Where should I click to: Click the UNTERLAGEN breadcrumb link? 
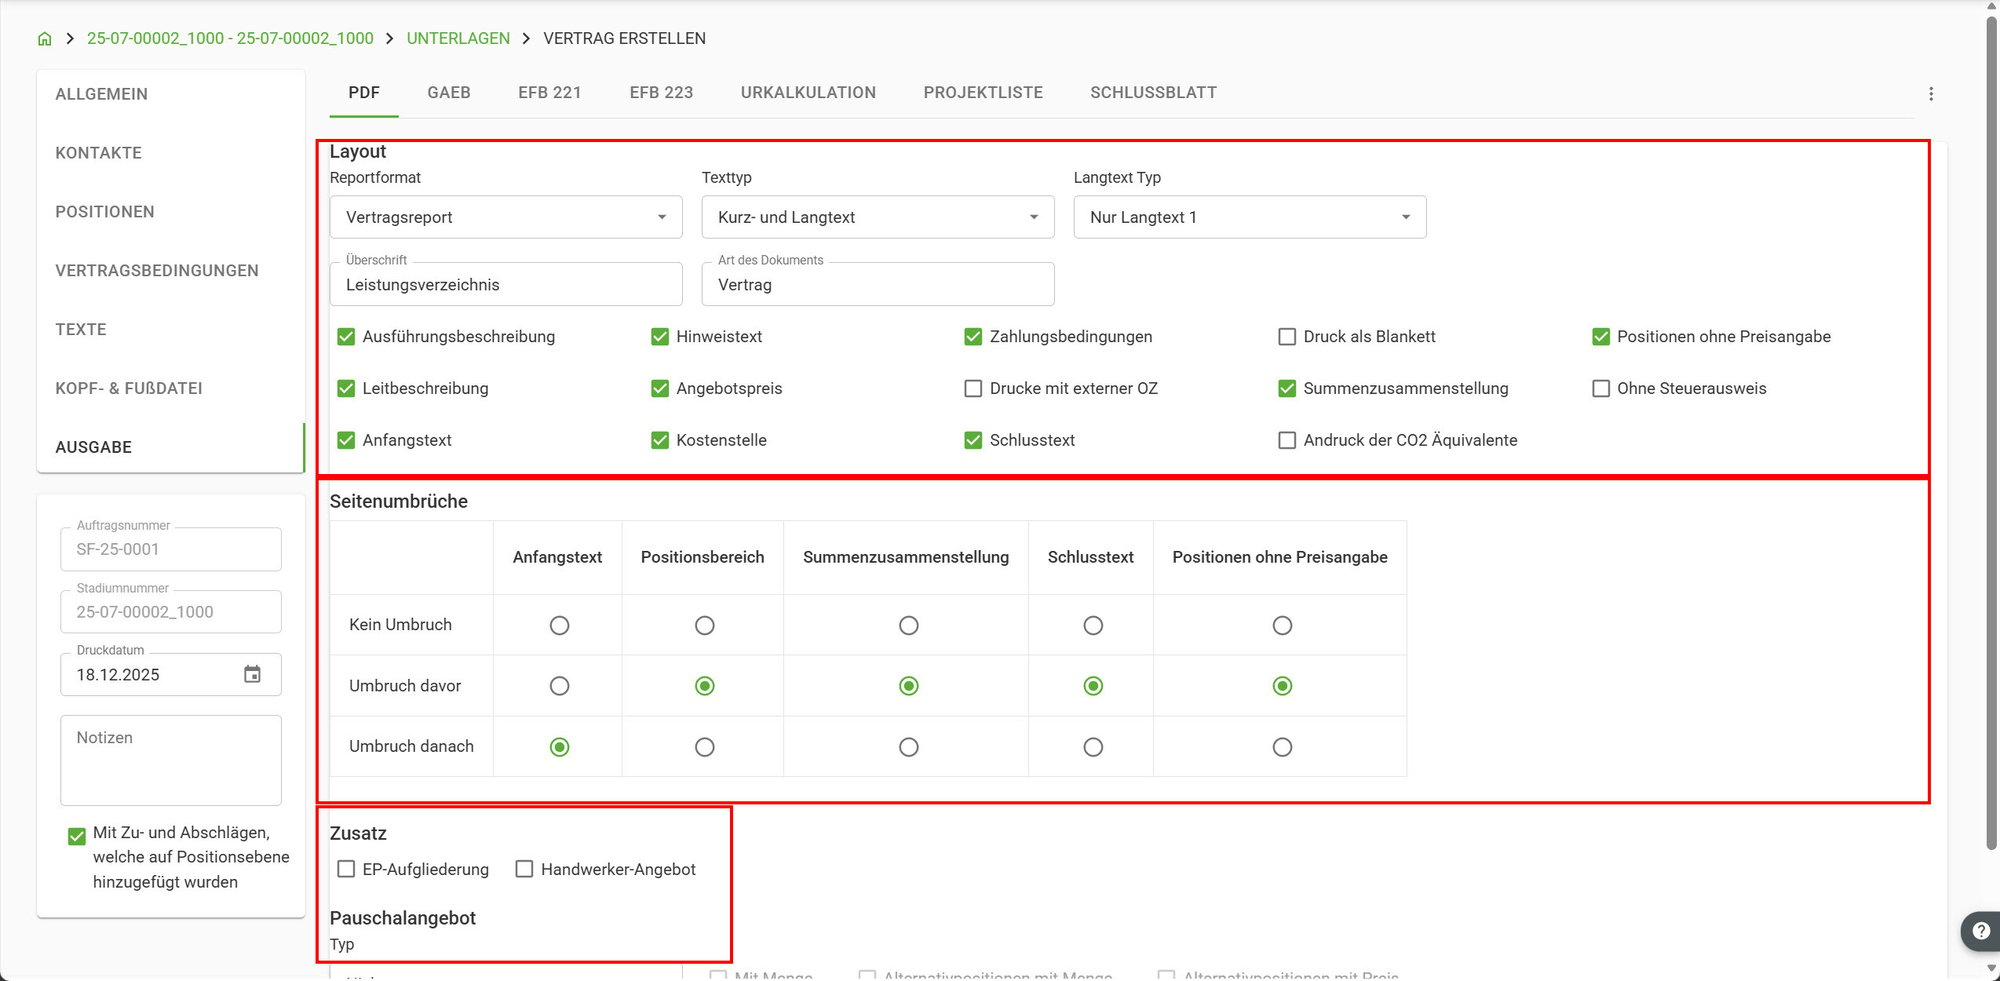pos(458,39)
